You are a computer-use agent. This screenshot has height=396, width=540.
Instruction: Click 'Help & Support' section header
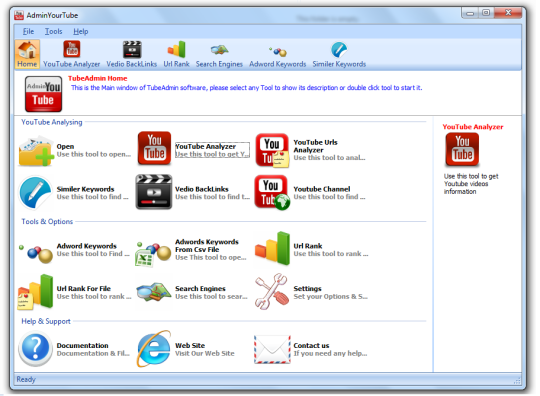coord(46,321)
